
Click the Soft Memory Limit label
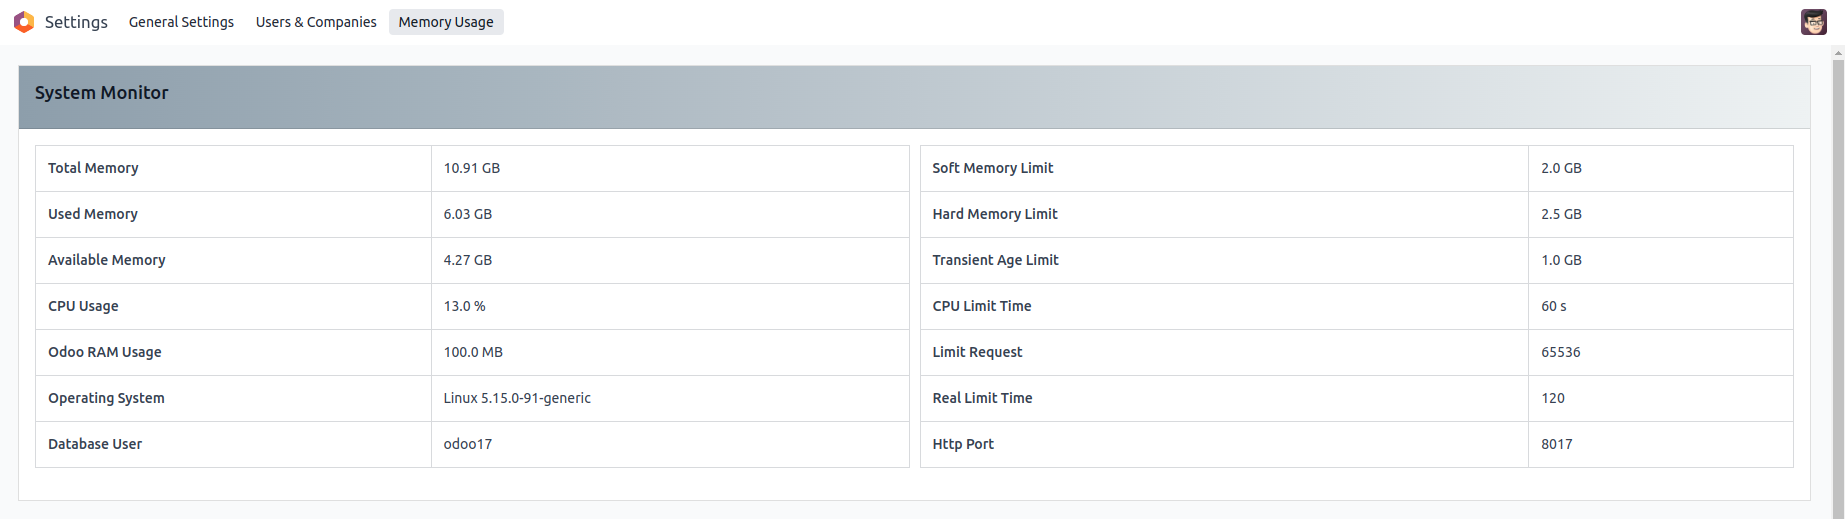pos(993,168)
